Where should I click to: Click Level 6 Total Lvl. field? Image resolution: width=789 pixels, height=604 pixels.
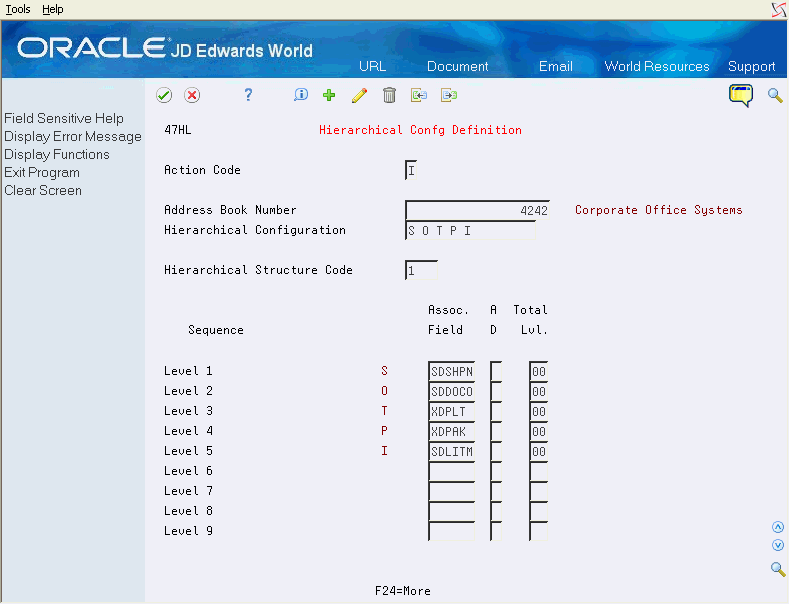pos(538,472)
